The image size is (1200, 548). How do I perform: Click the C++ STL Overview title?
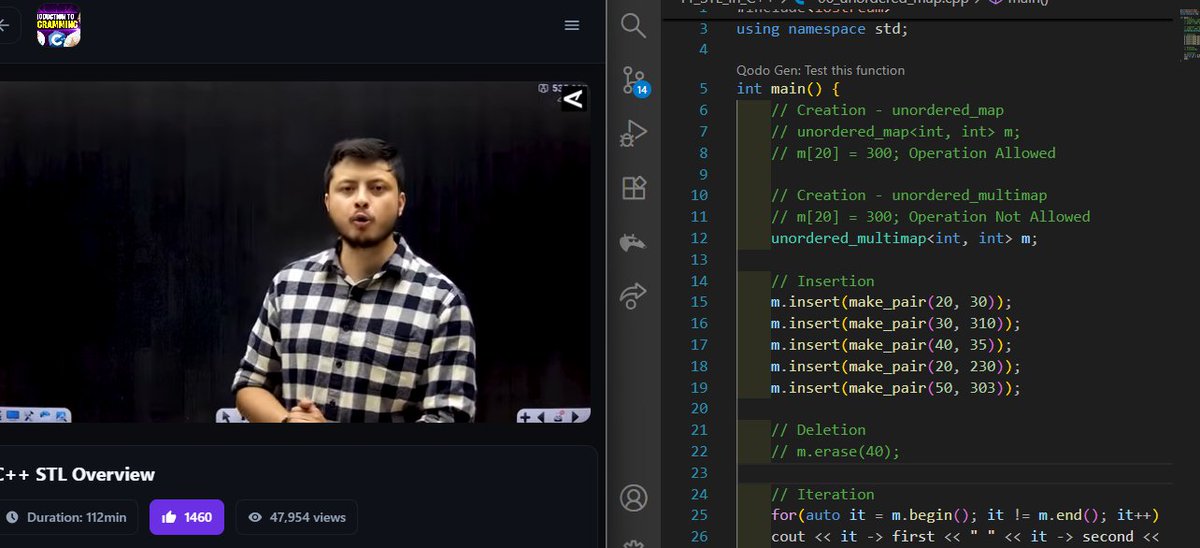[x=77, y=474]
